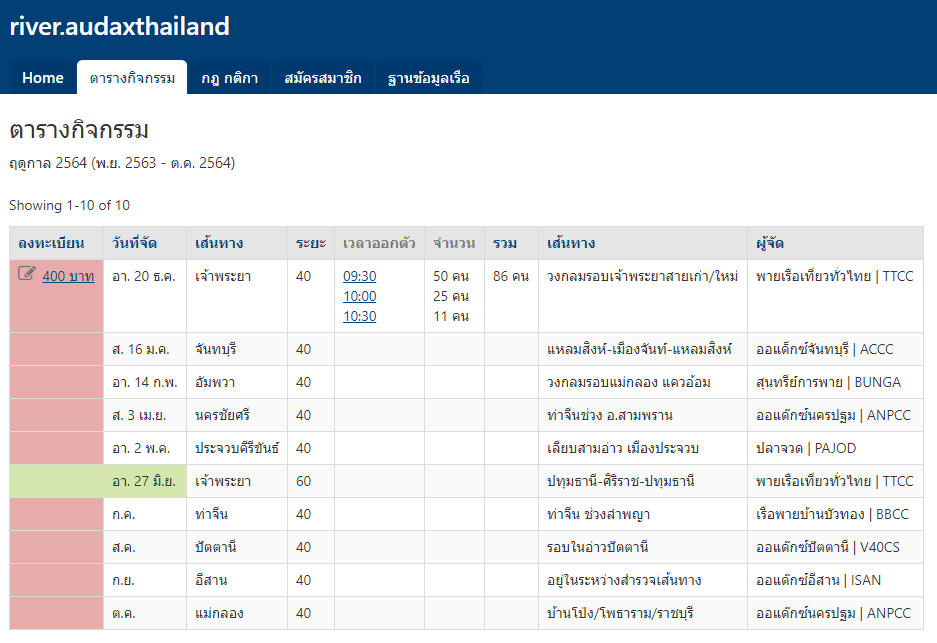Click the รวม column header

[x=505, y=243]
